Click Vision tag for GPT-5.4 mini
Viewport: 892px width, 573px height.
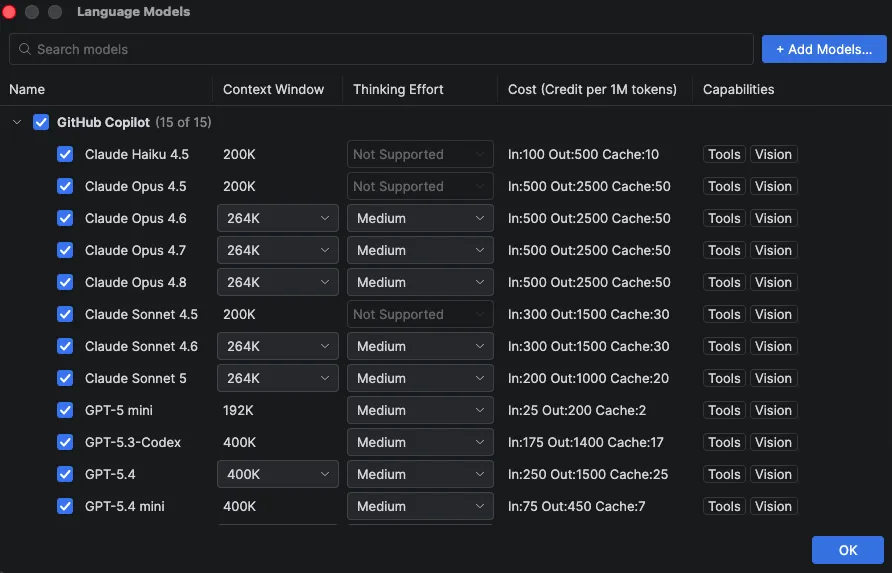click(773, 506)
